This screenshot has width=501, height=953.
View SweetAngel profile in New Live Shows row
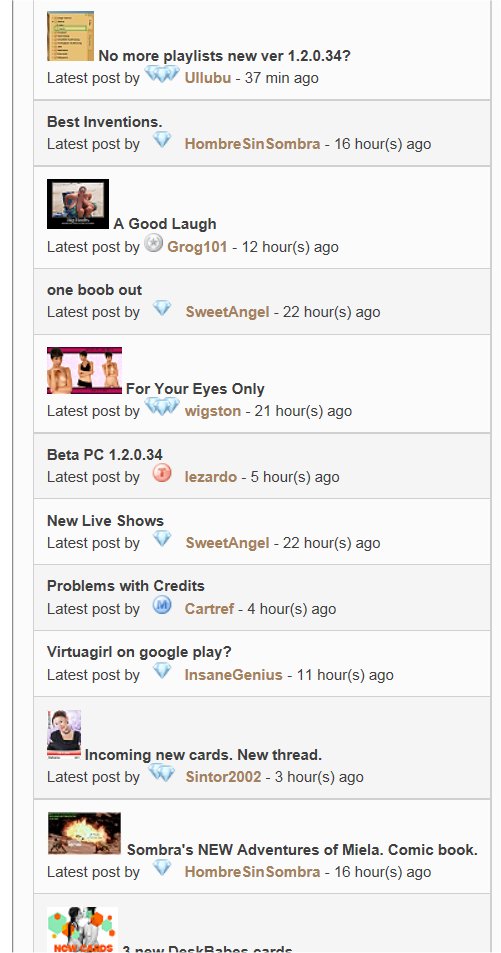coord(227,543)
